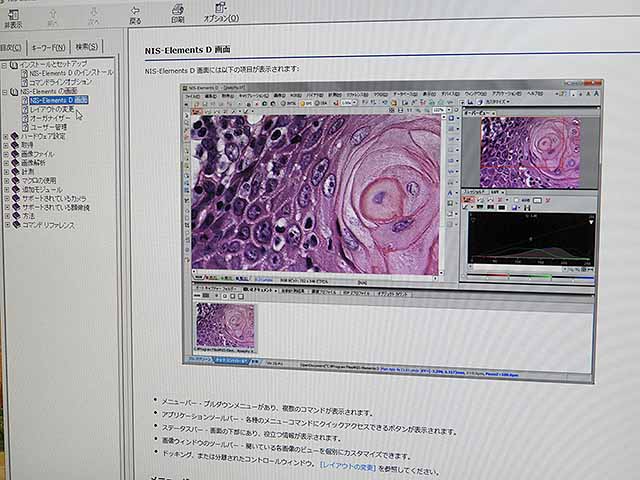Screen dimensions: 640x480
Task: Expand the 画像ファイル node
Action: point(6,154)
